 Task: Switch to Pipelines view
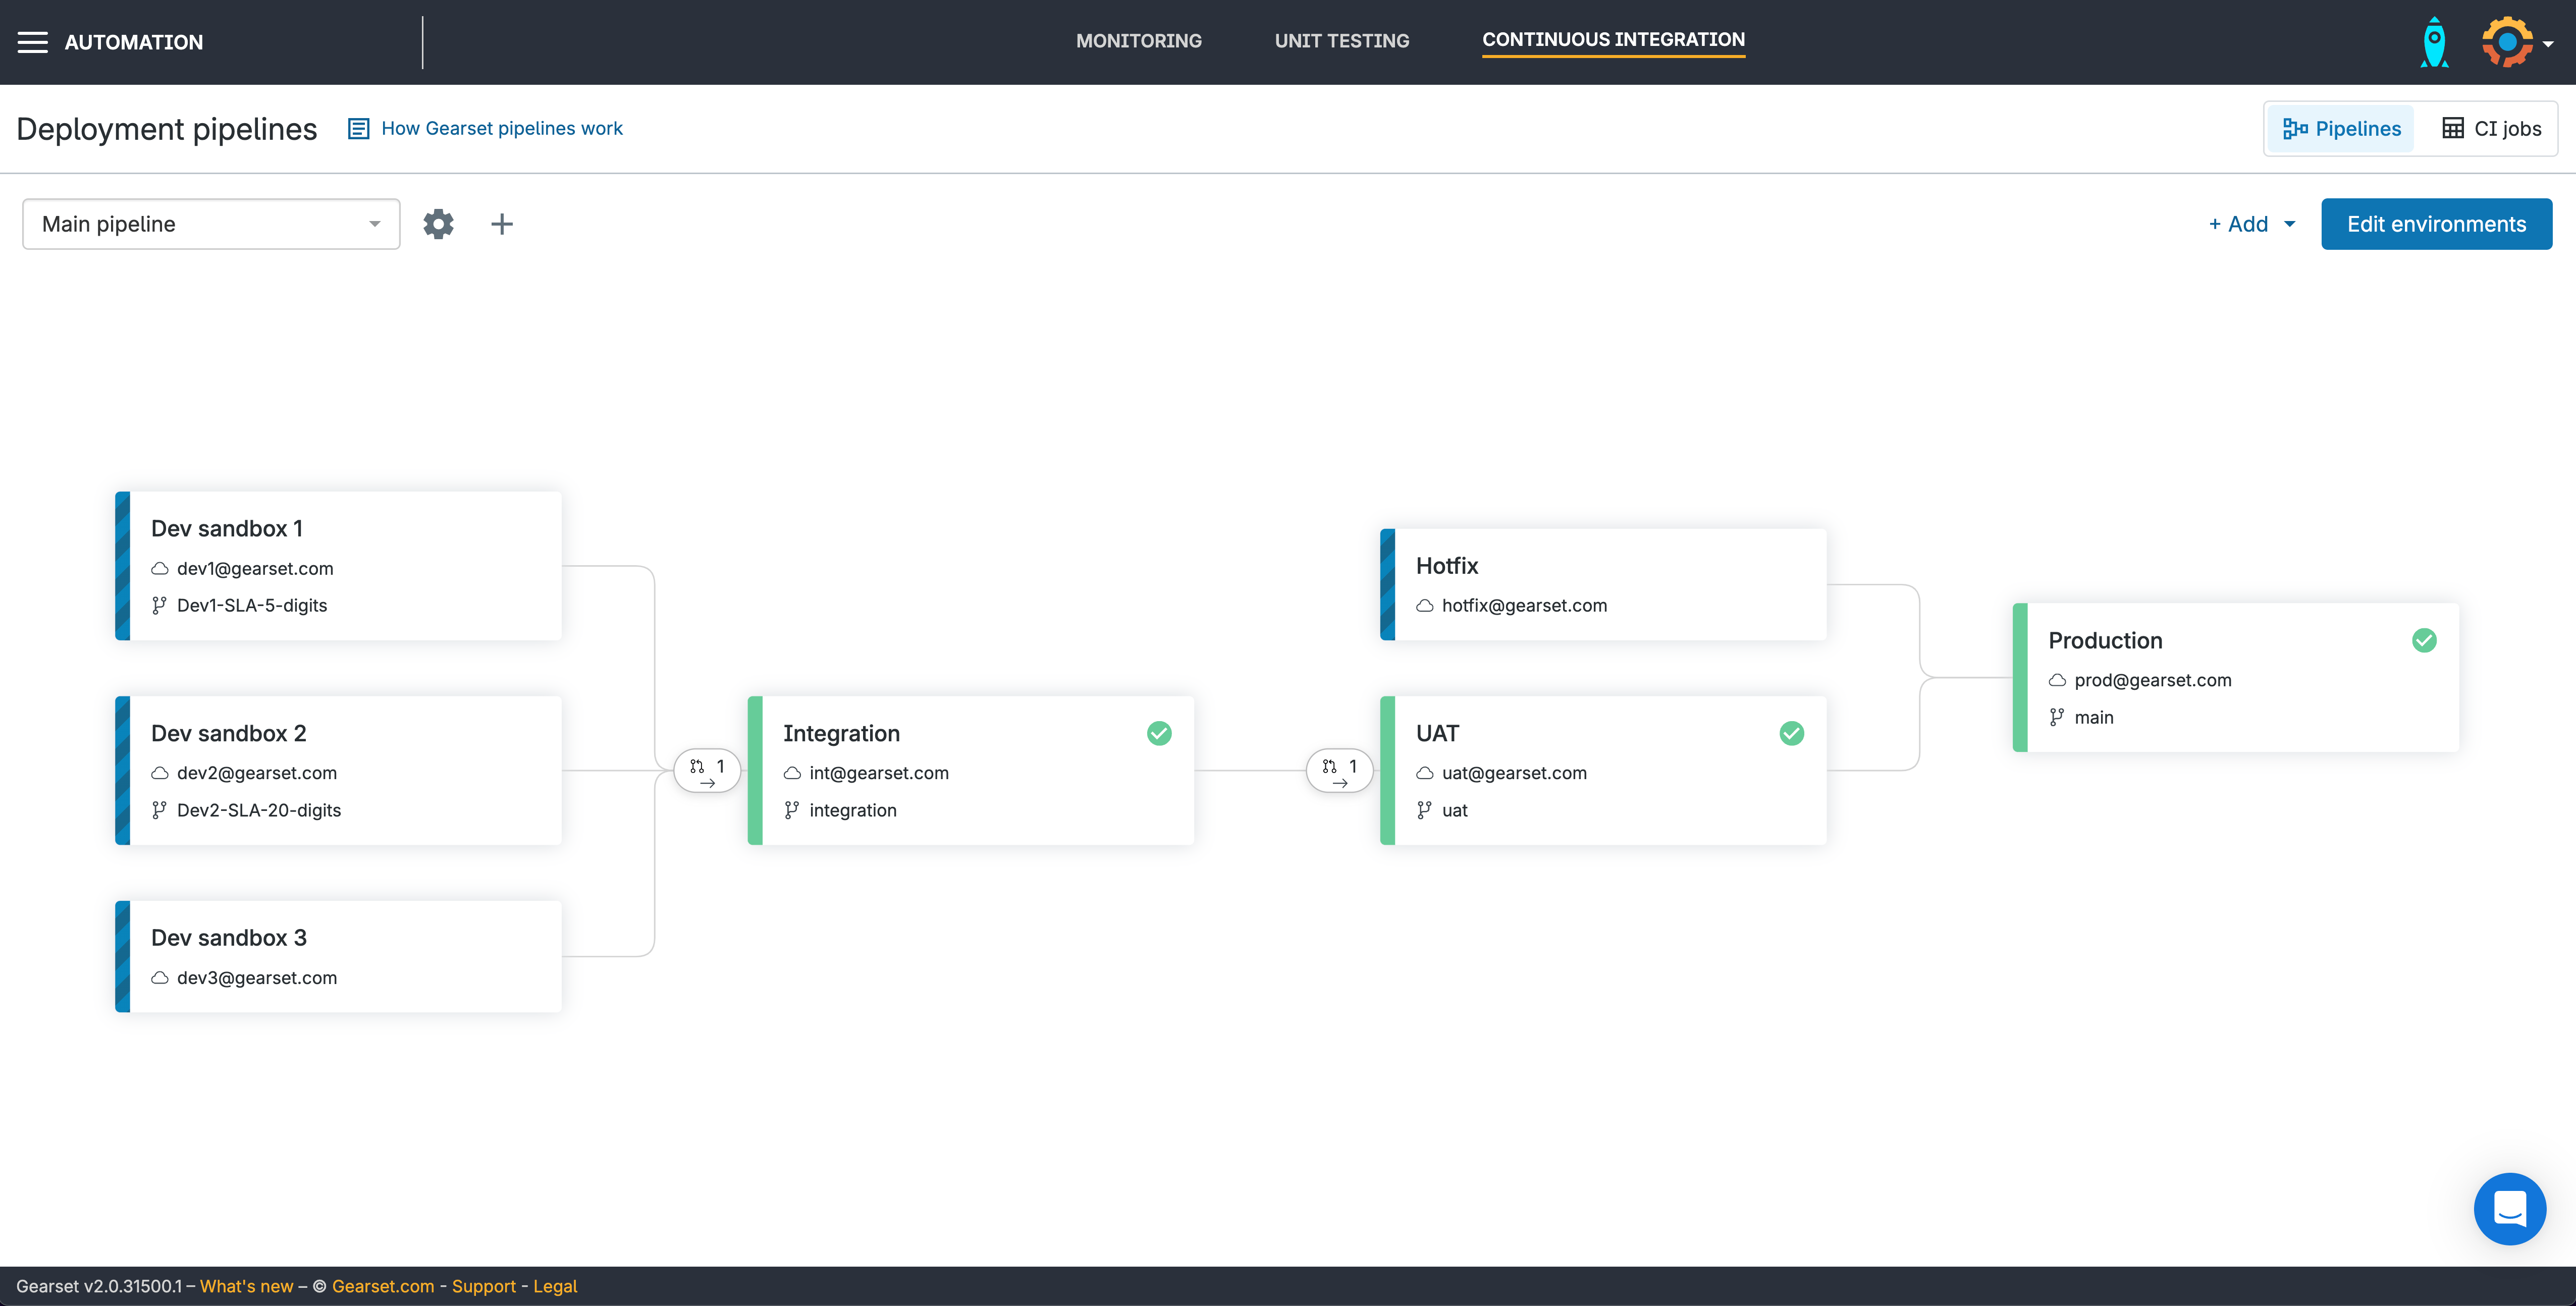pos(2341,129)
